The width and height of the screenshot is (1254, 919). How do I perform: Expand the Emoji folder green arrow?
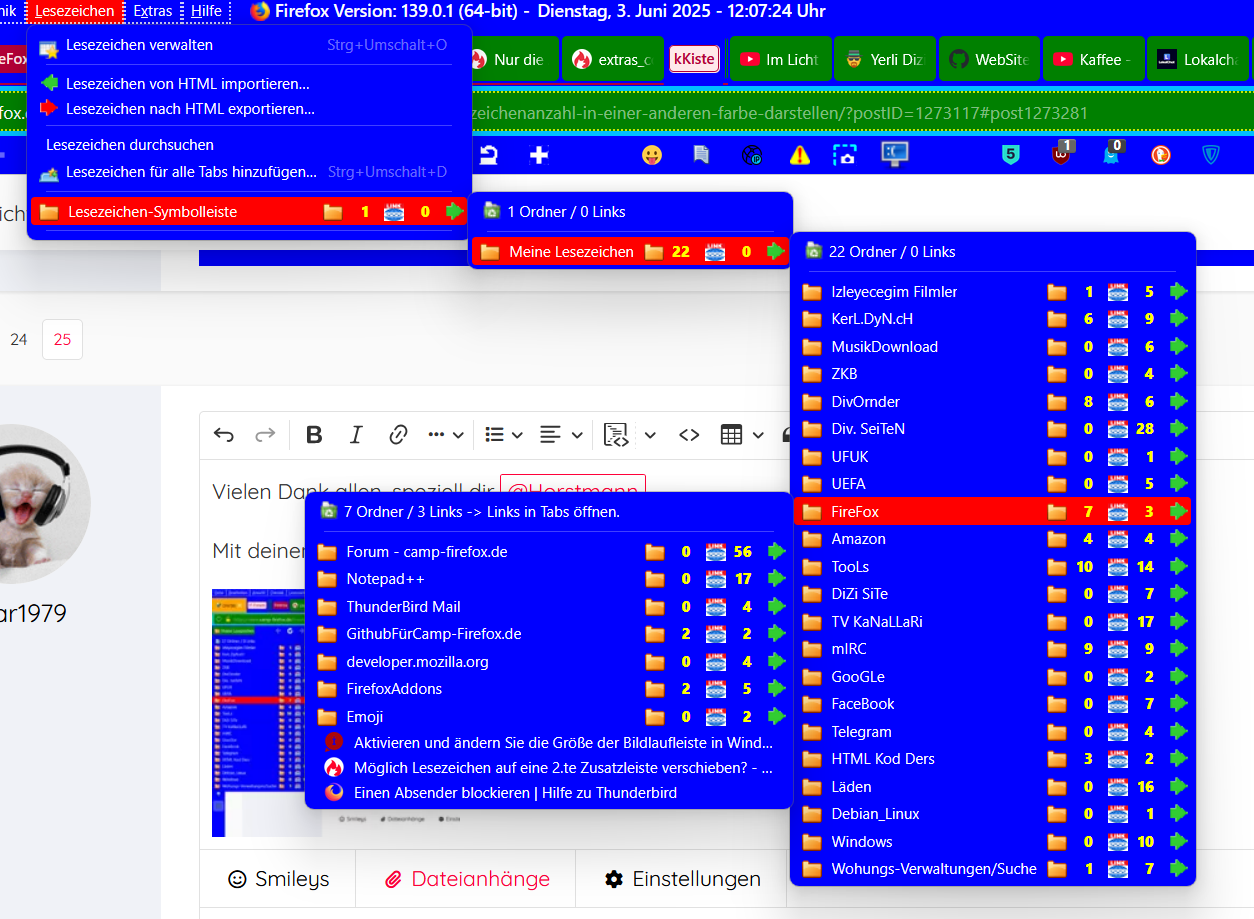click(776, 716)
